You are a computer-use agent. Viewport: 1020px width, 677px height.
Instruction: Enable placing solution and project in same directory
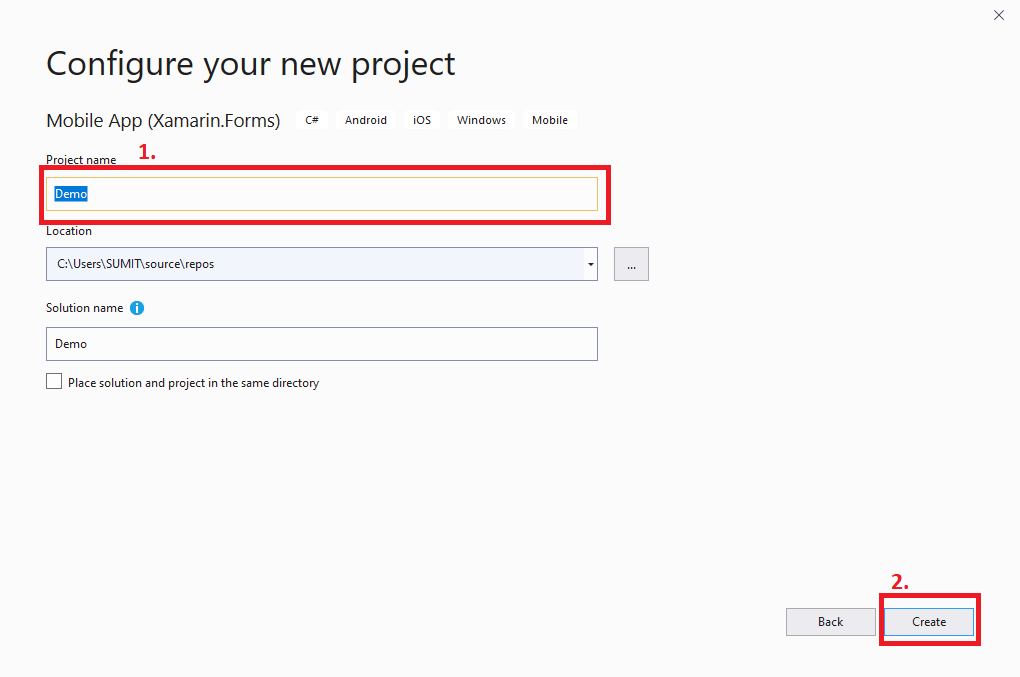click(54, 380)
